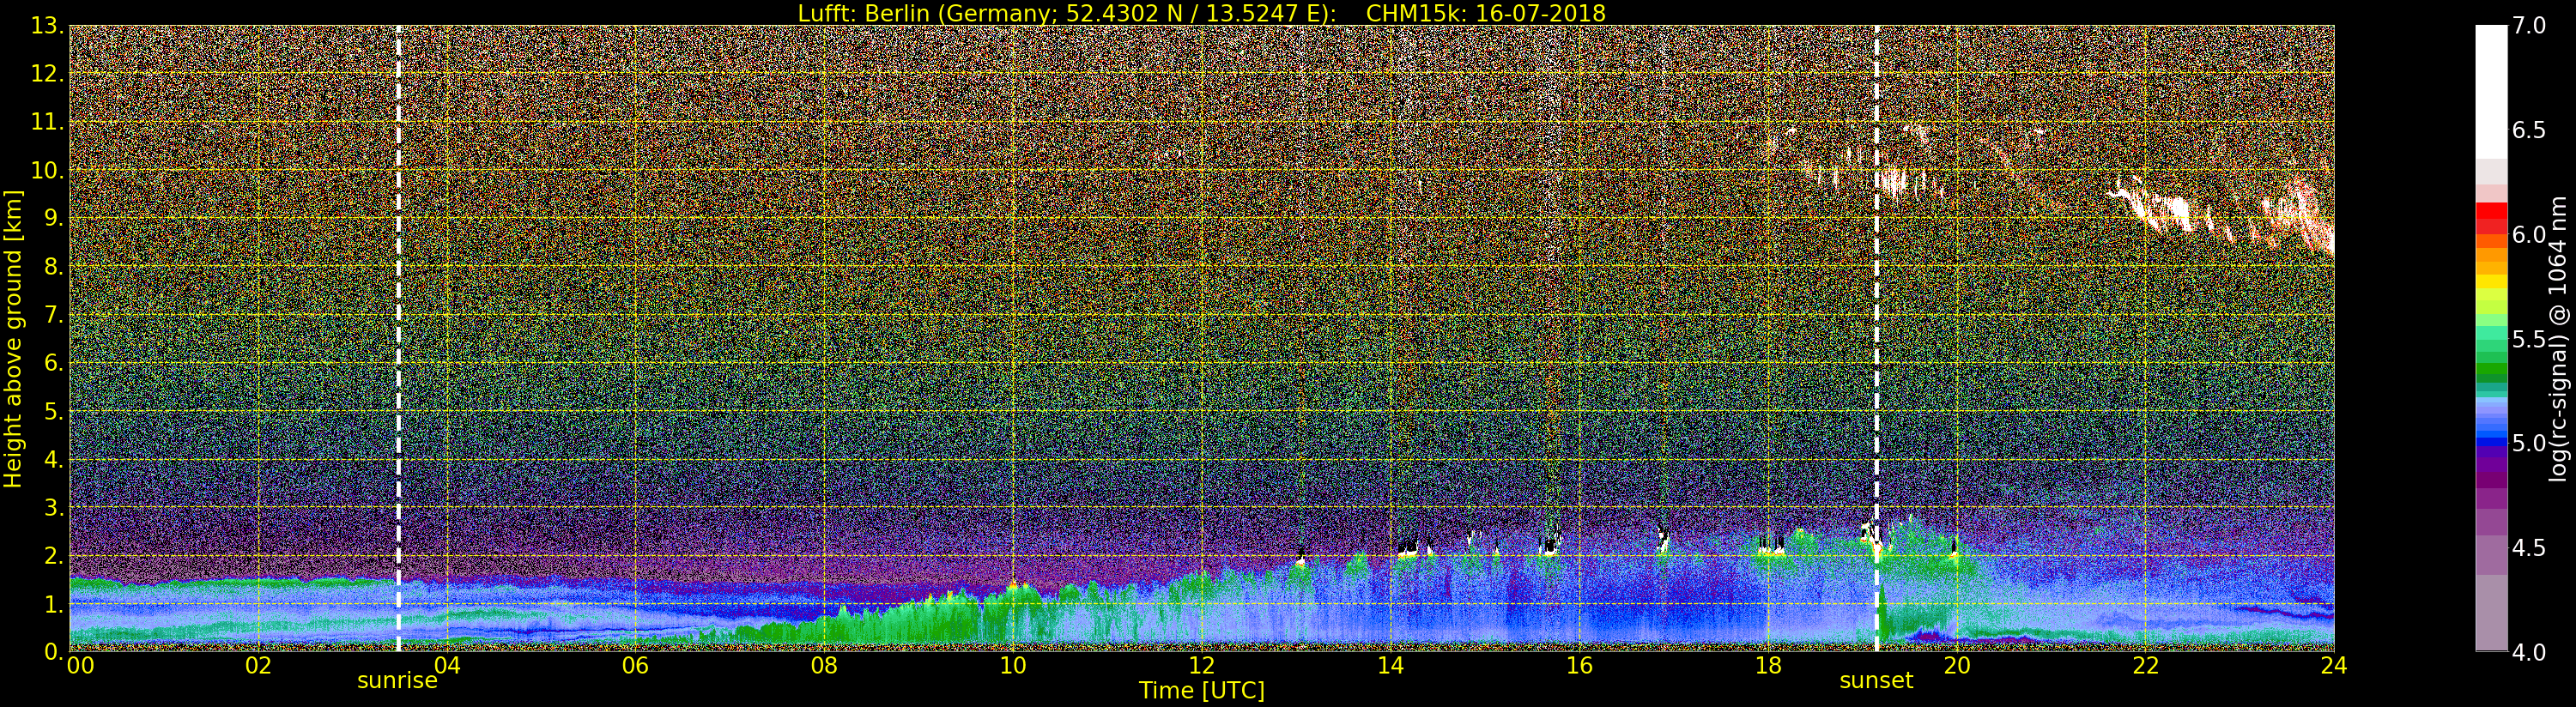Click the time axis tick '18'

[1768, 666]
